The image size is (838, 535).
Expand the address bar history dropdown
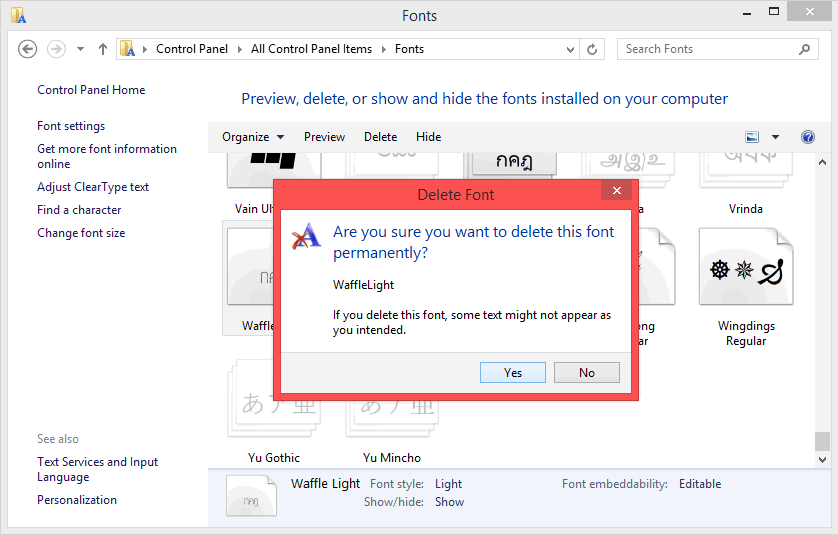pos(569,49)
